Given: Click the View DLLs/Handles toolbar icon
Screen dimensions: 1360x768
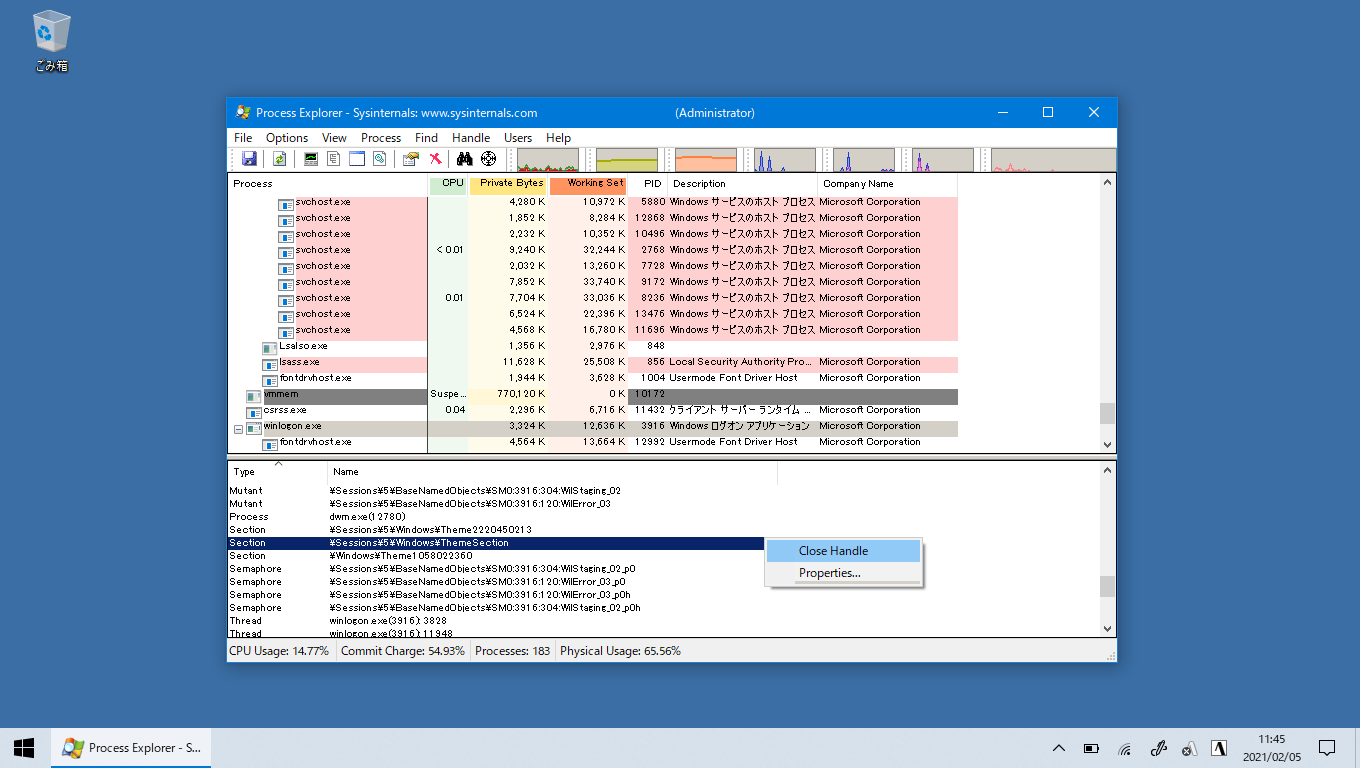Looking at the screenshot, I should point(380,159).
